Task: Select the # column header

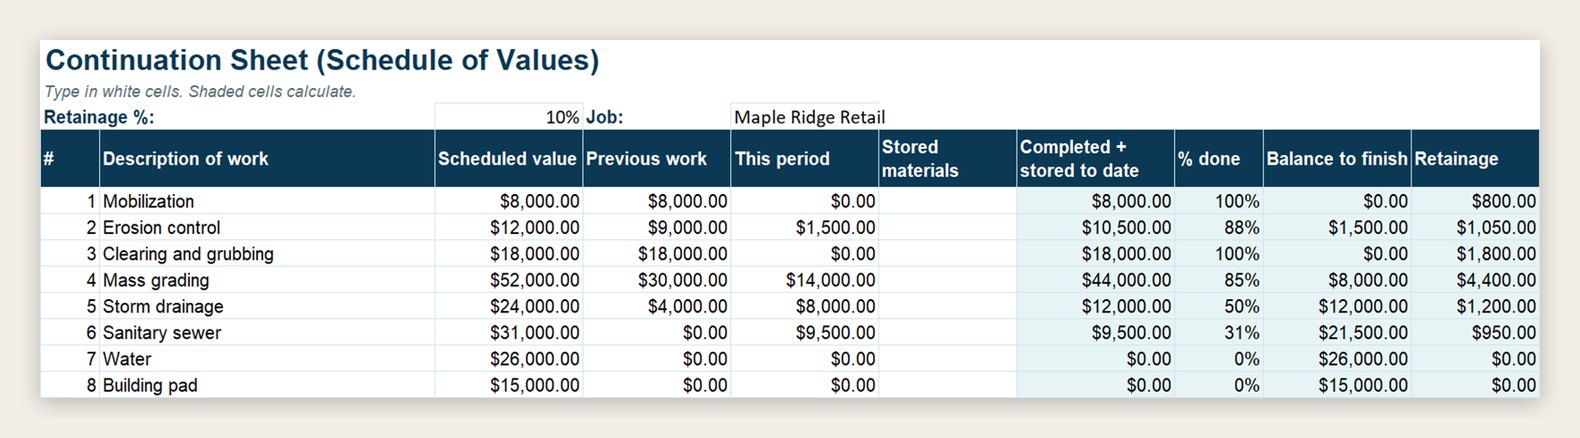Action: tap(70, 158)
